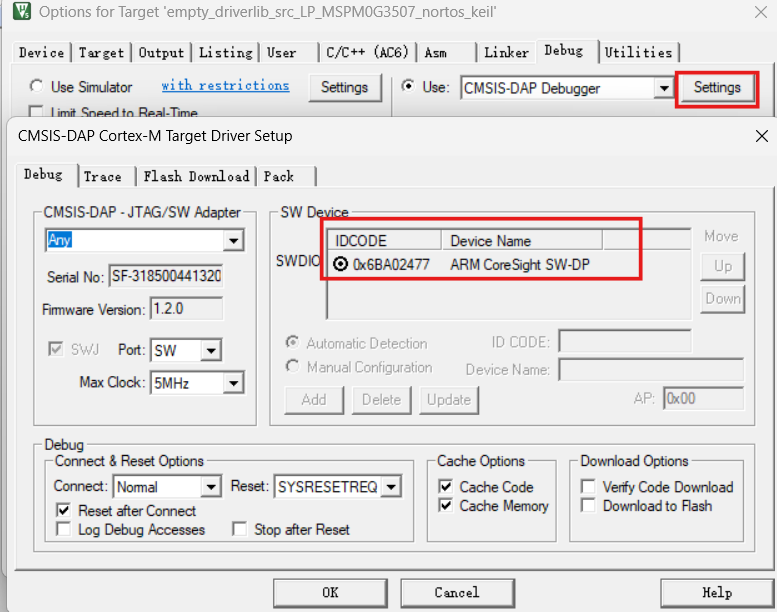Select the Device tab
This screenshot has width=777, height=612.
pyautogui.click(x=42, y=53)
